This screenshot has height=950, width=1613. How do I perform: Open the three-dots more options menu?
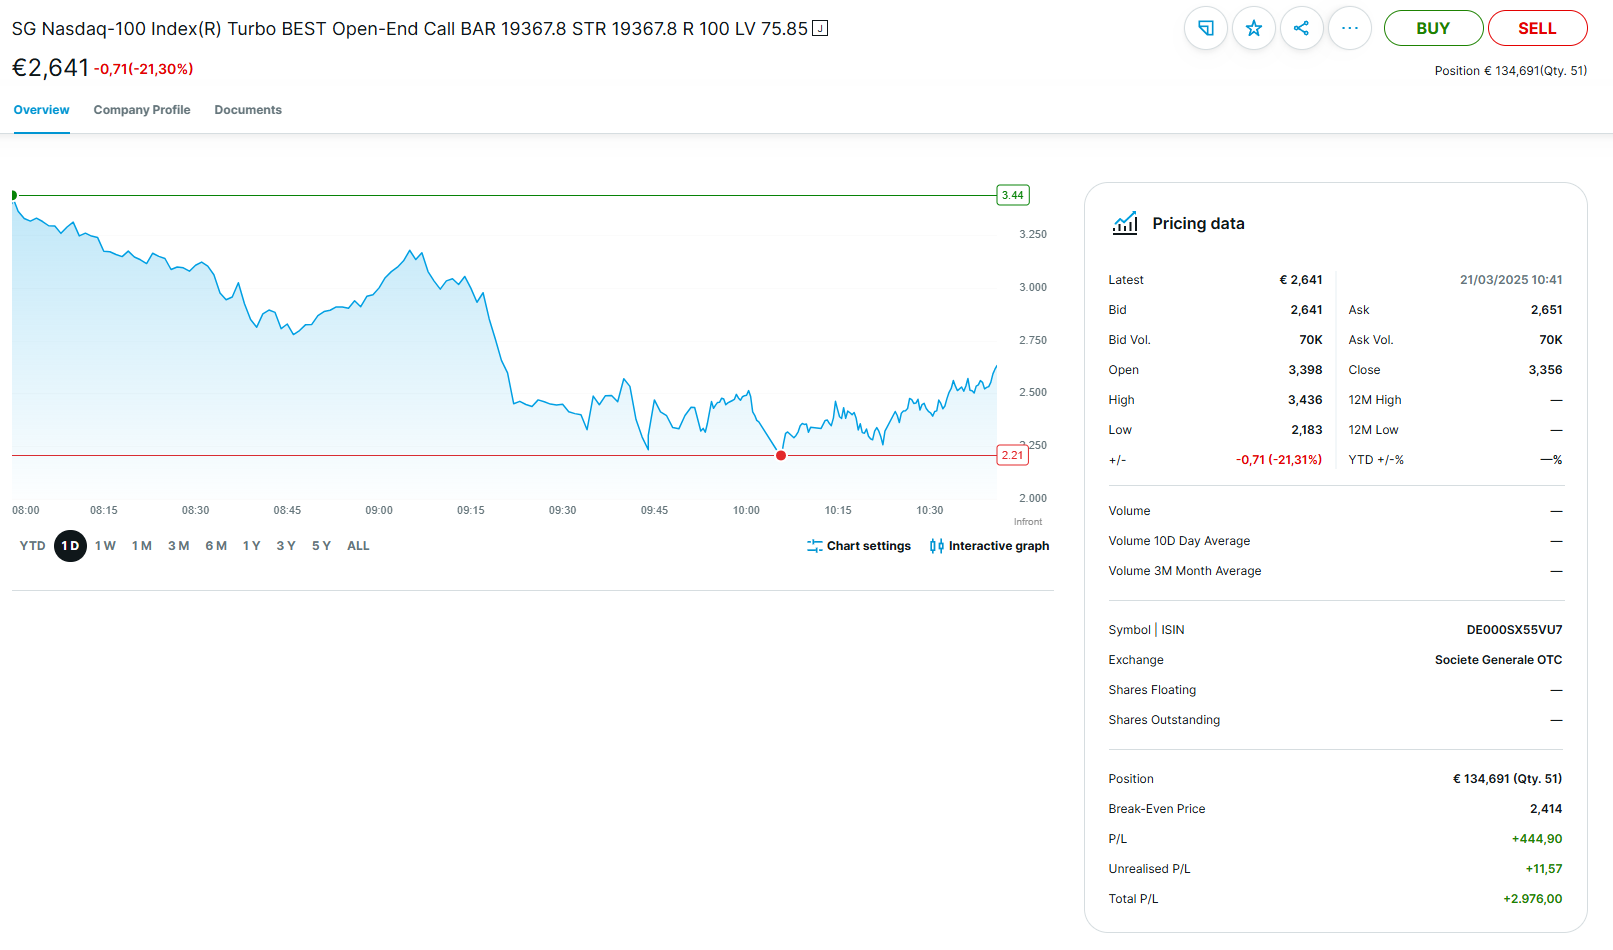(1349, 28)
